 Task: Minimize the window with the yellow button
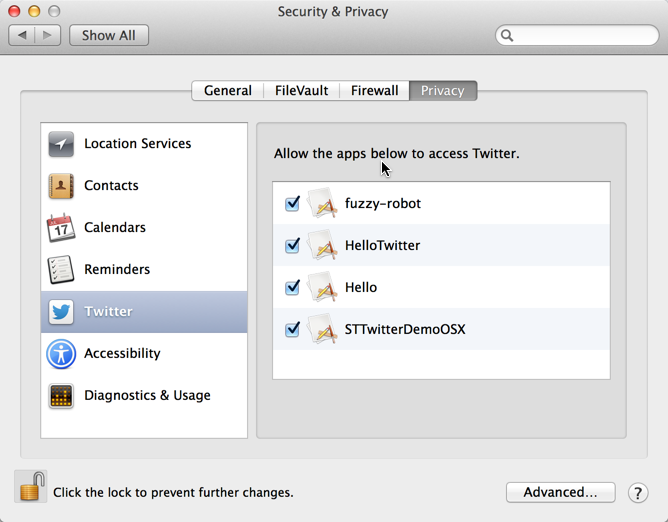coord(34,11)
